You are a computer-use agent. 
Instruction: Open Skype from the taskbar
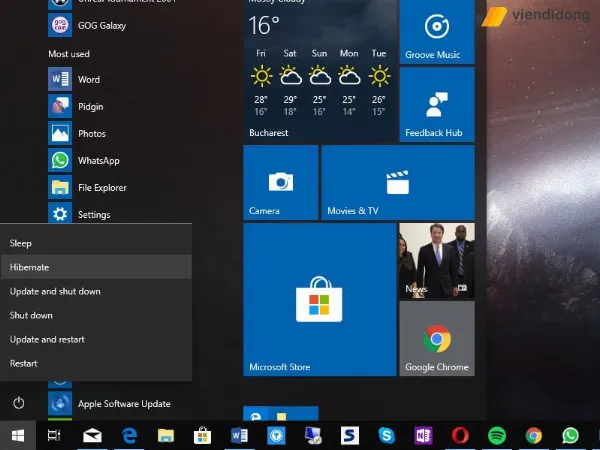386,435
